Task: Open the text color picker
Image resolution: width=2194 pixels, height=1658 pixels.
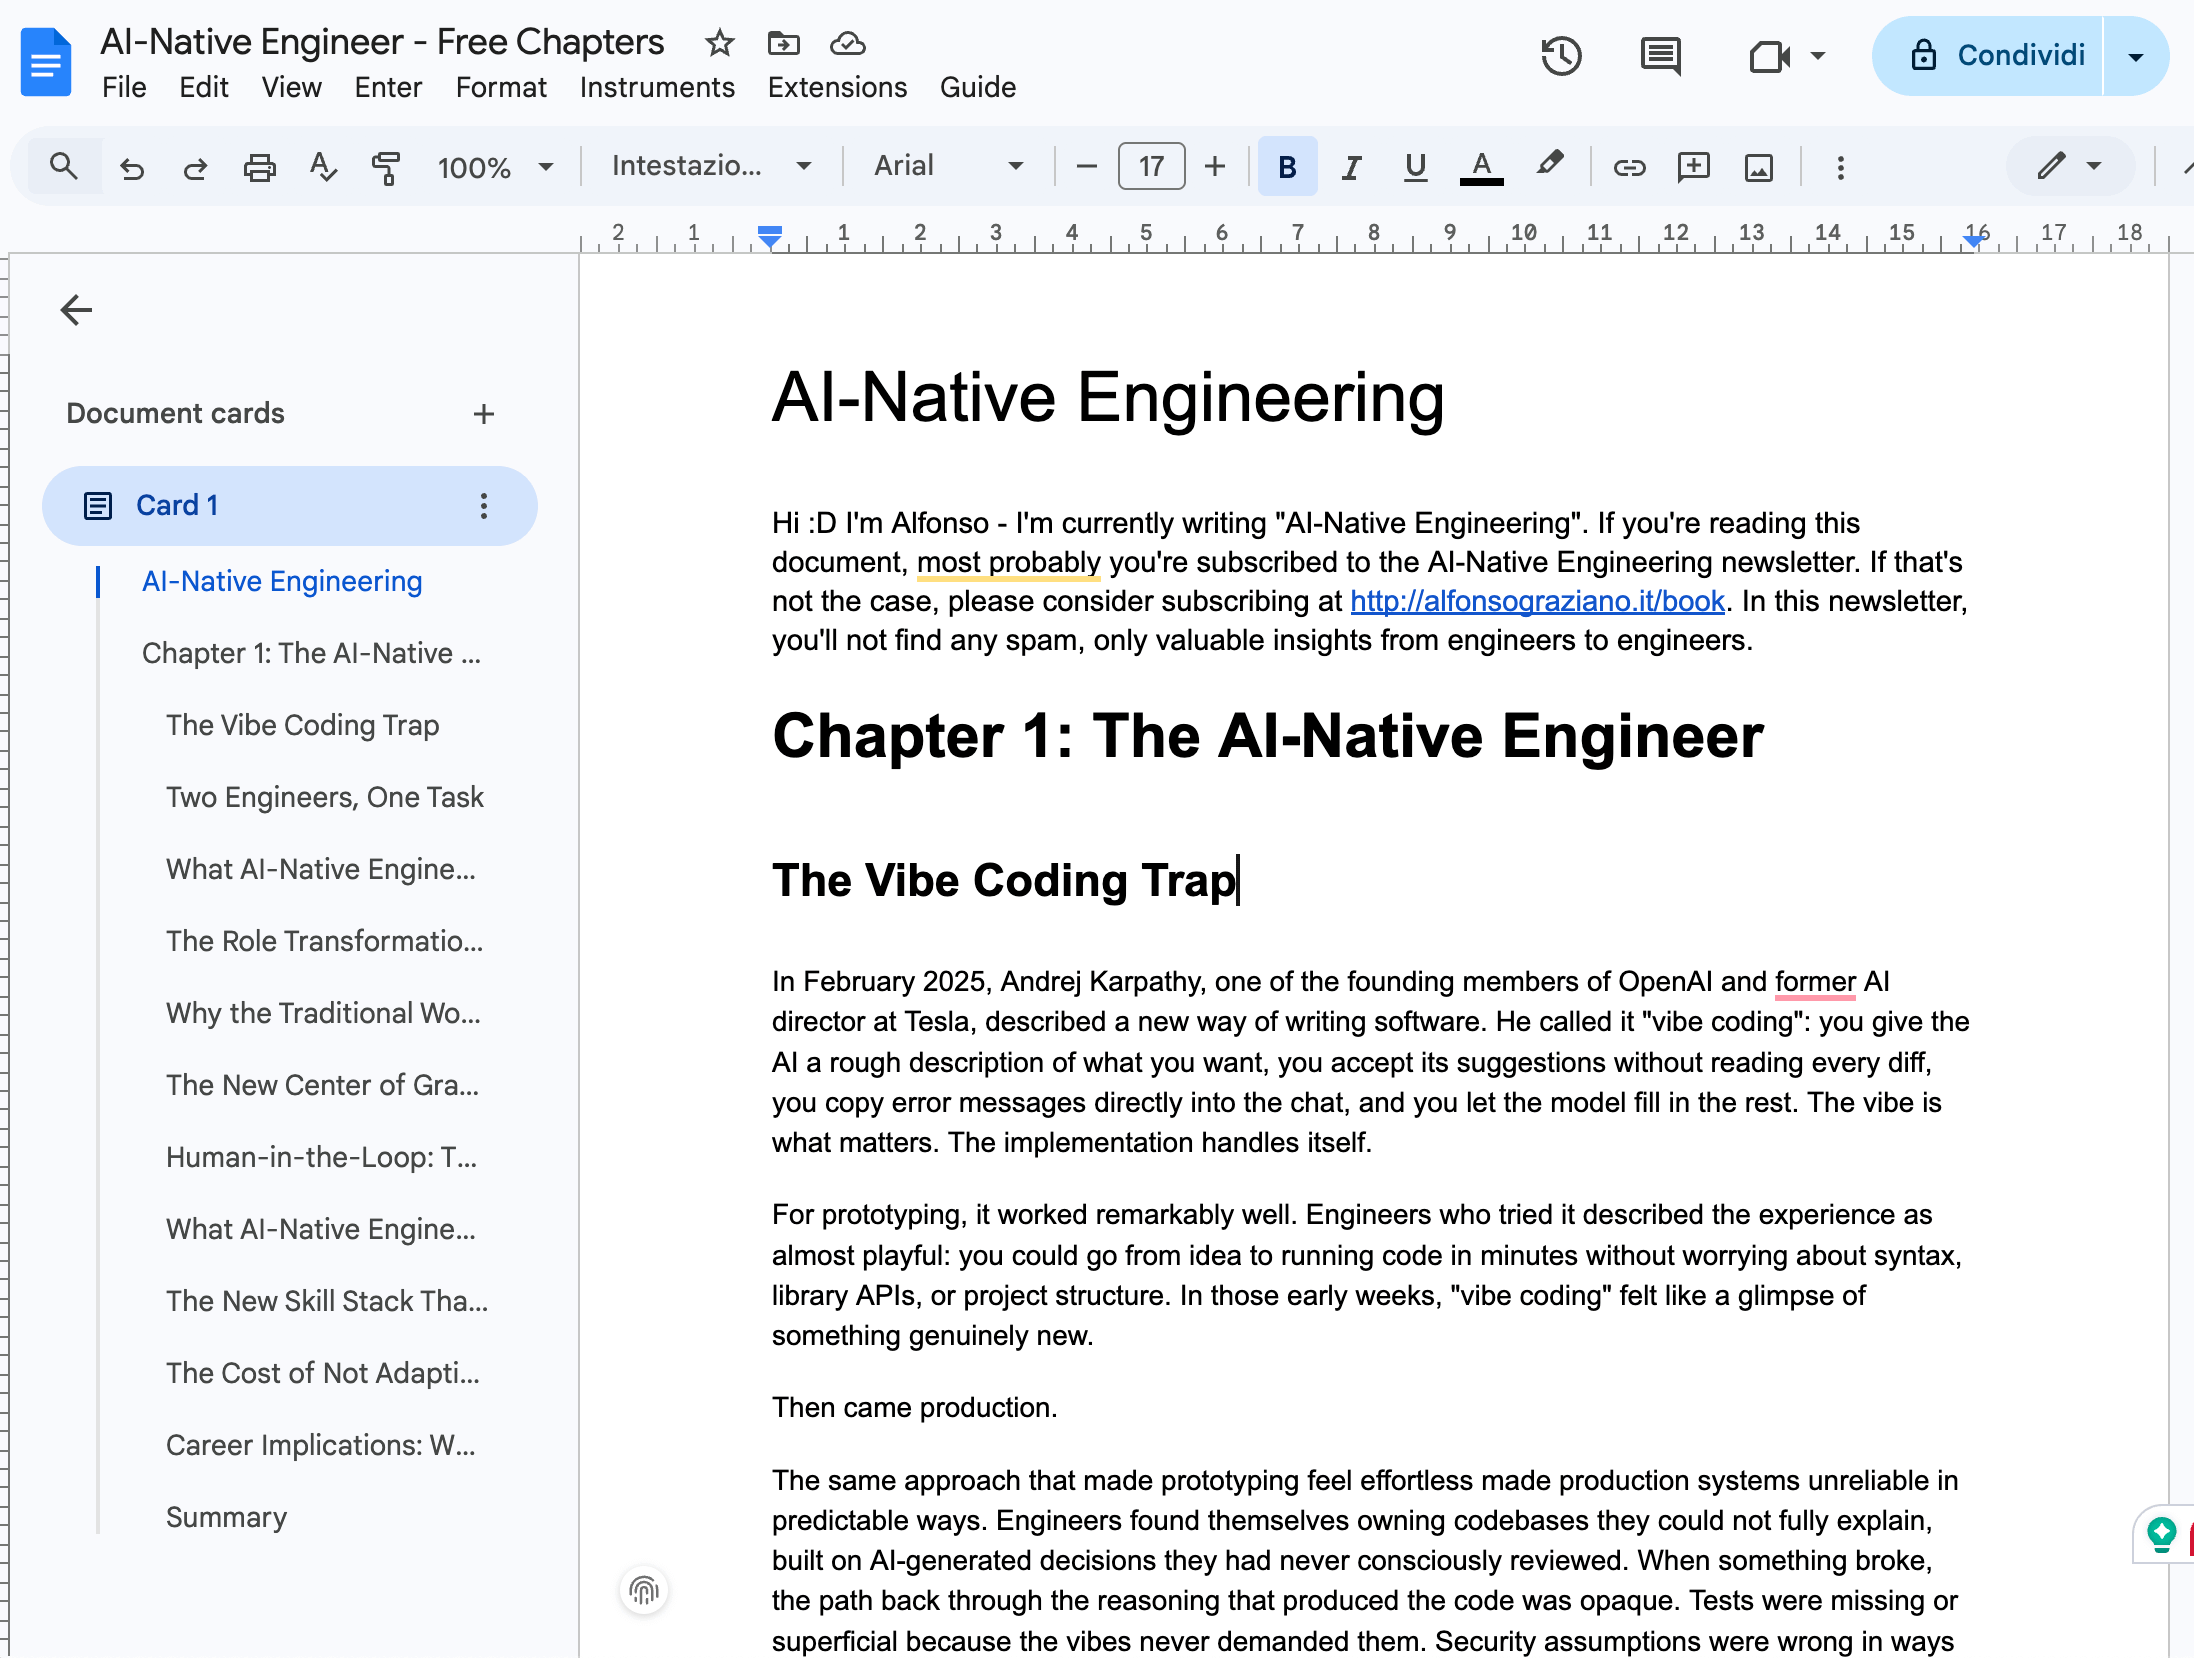Action: [x=1481, y=167]
